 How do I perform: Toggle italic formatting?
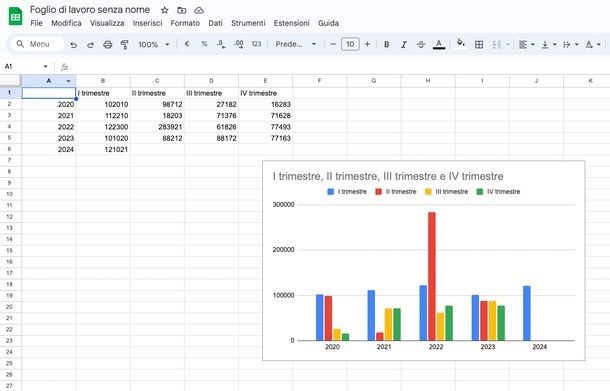coord(404,45)
